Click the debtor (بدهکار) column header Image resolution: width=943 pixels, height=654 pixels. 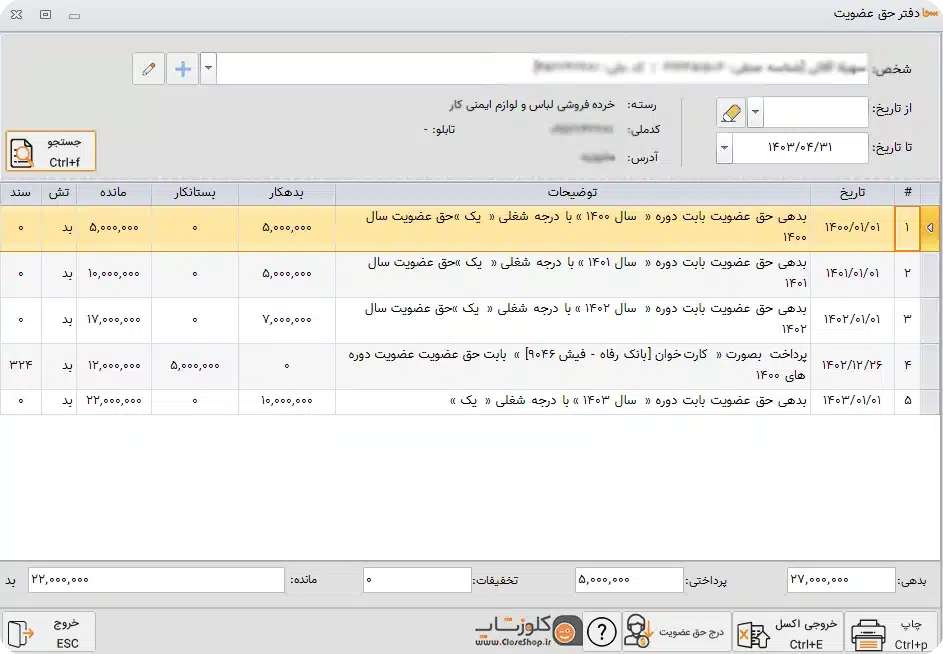point(286,193)
